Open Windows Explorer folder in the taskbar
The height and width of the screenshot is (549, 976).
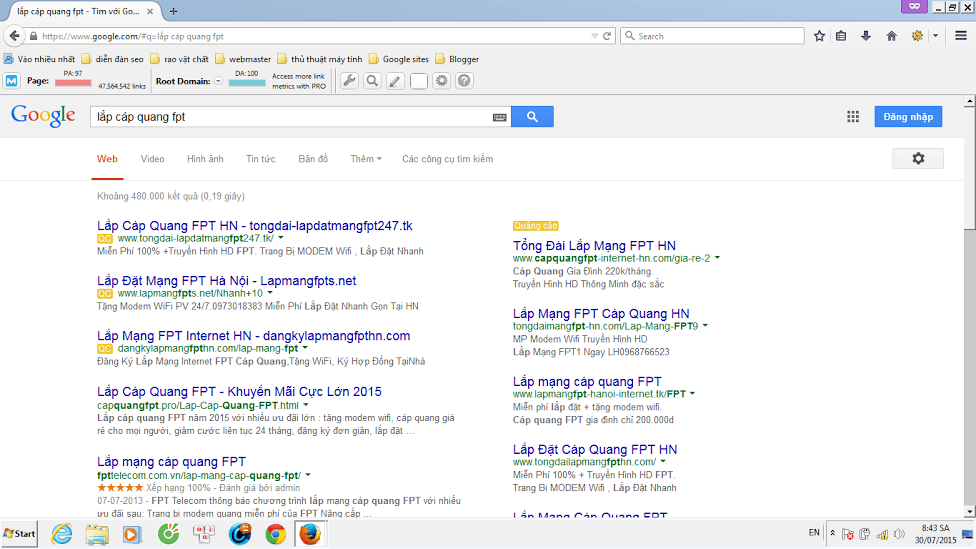coord(97,534)
